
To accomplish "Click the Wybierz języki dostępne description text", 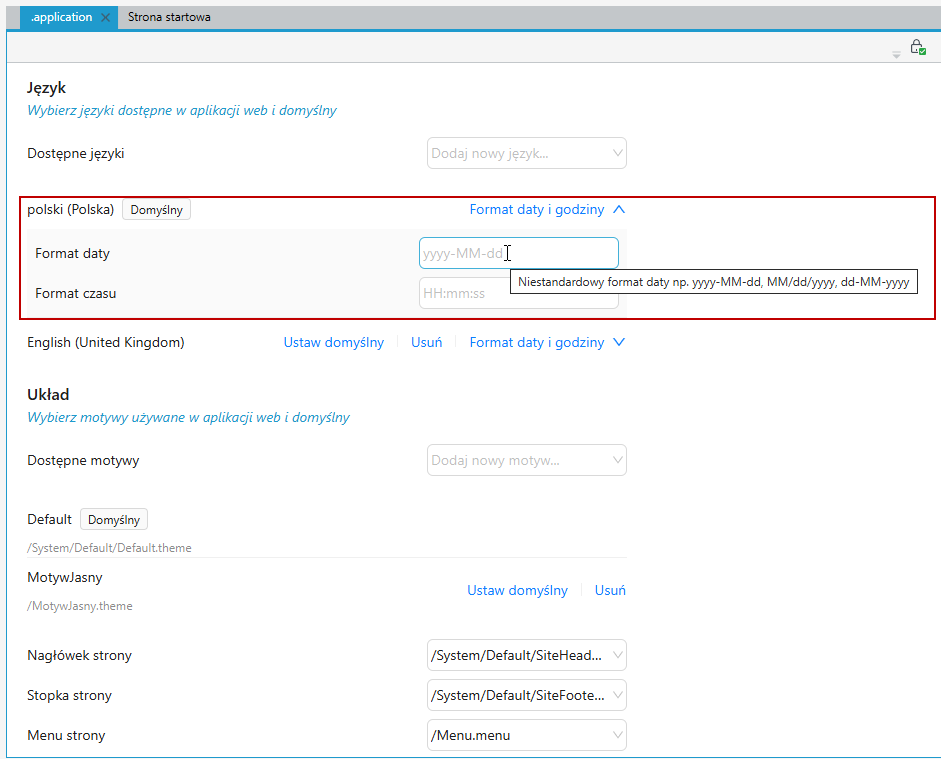I will (x=182, y=110).
